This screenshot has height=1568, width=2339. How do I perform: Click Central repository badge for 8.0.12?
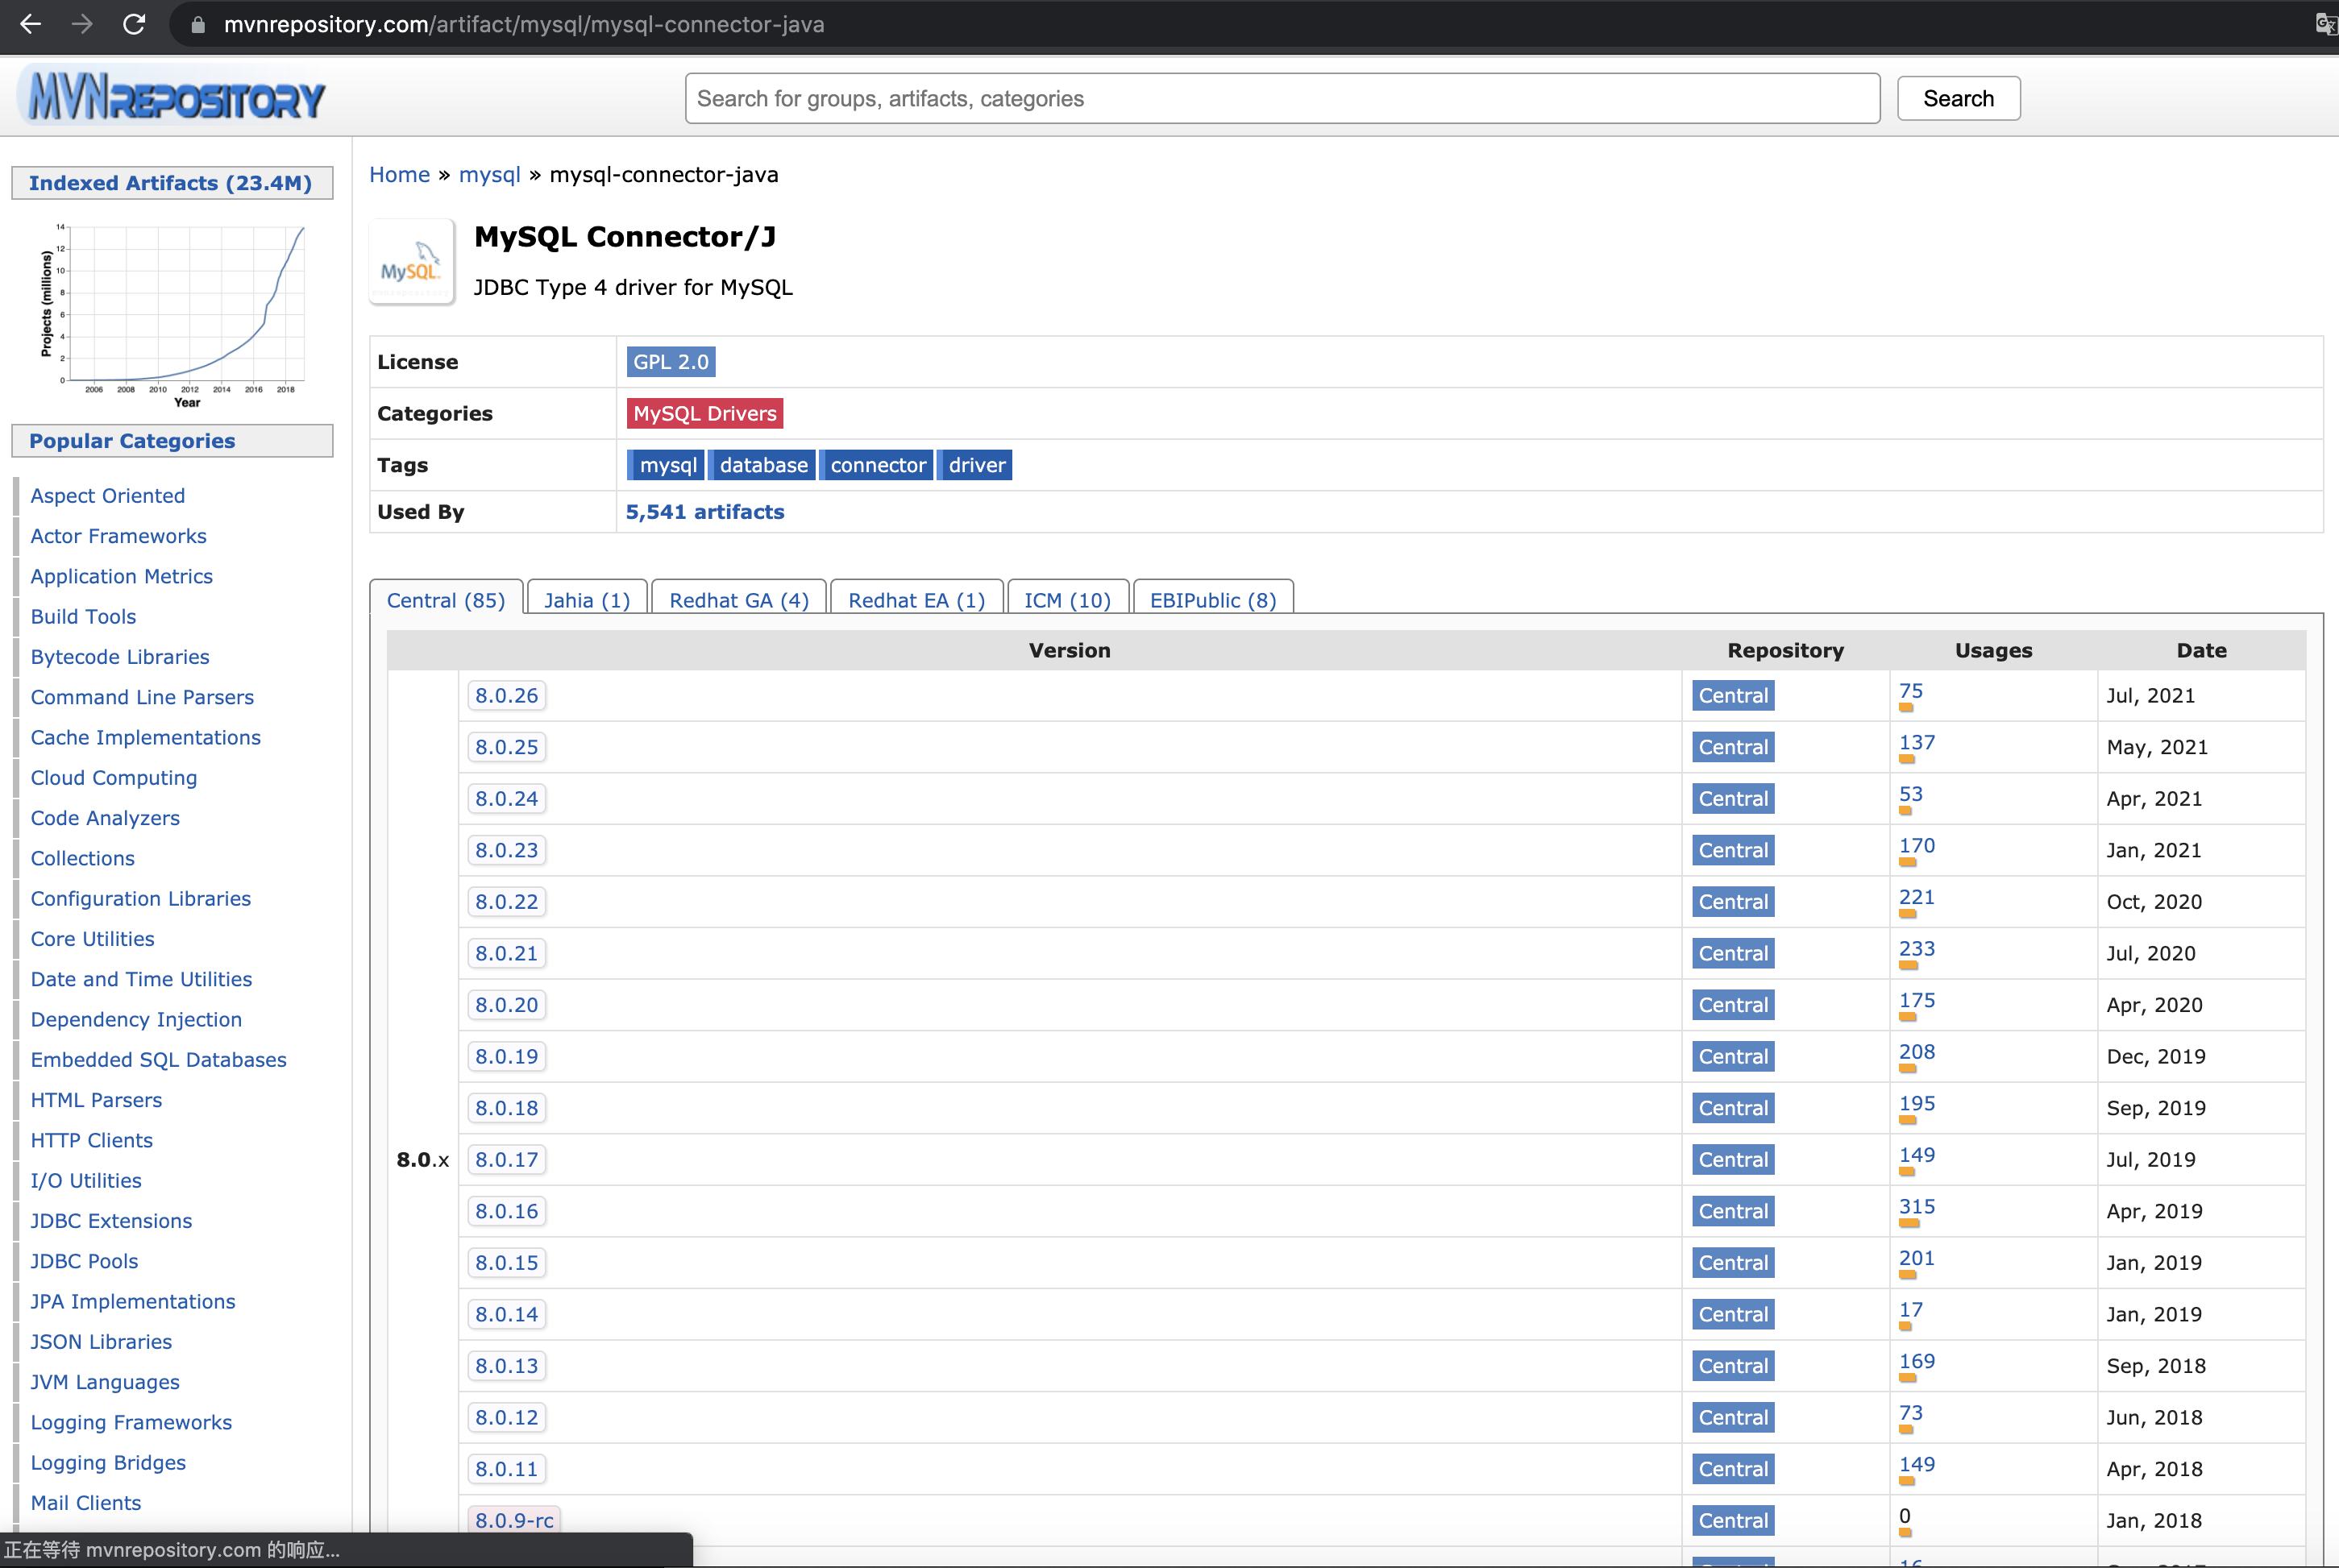(x=1733, y=1418)
